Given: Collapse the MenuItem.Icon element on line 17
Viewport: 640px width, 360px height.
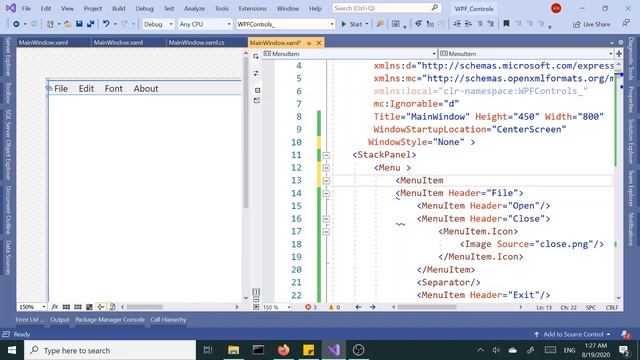Looking at the screenshot, I should coord(326,232).
